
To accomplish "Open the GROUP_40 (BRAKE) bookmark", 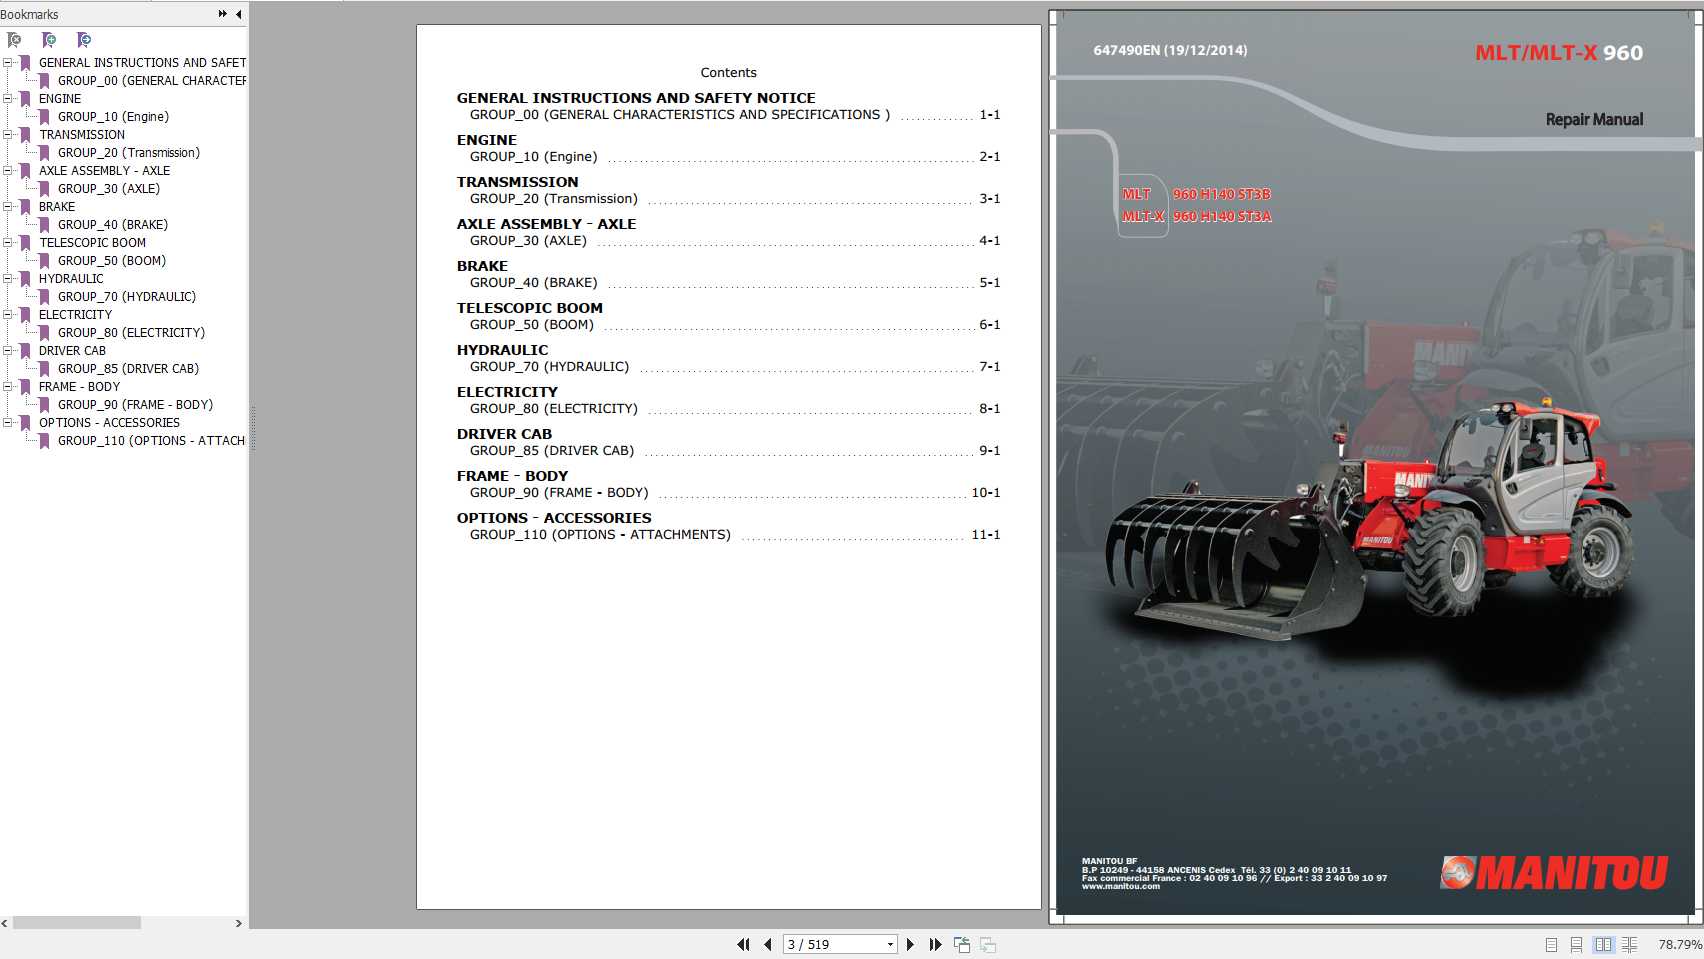I will (113, 225).
